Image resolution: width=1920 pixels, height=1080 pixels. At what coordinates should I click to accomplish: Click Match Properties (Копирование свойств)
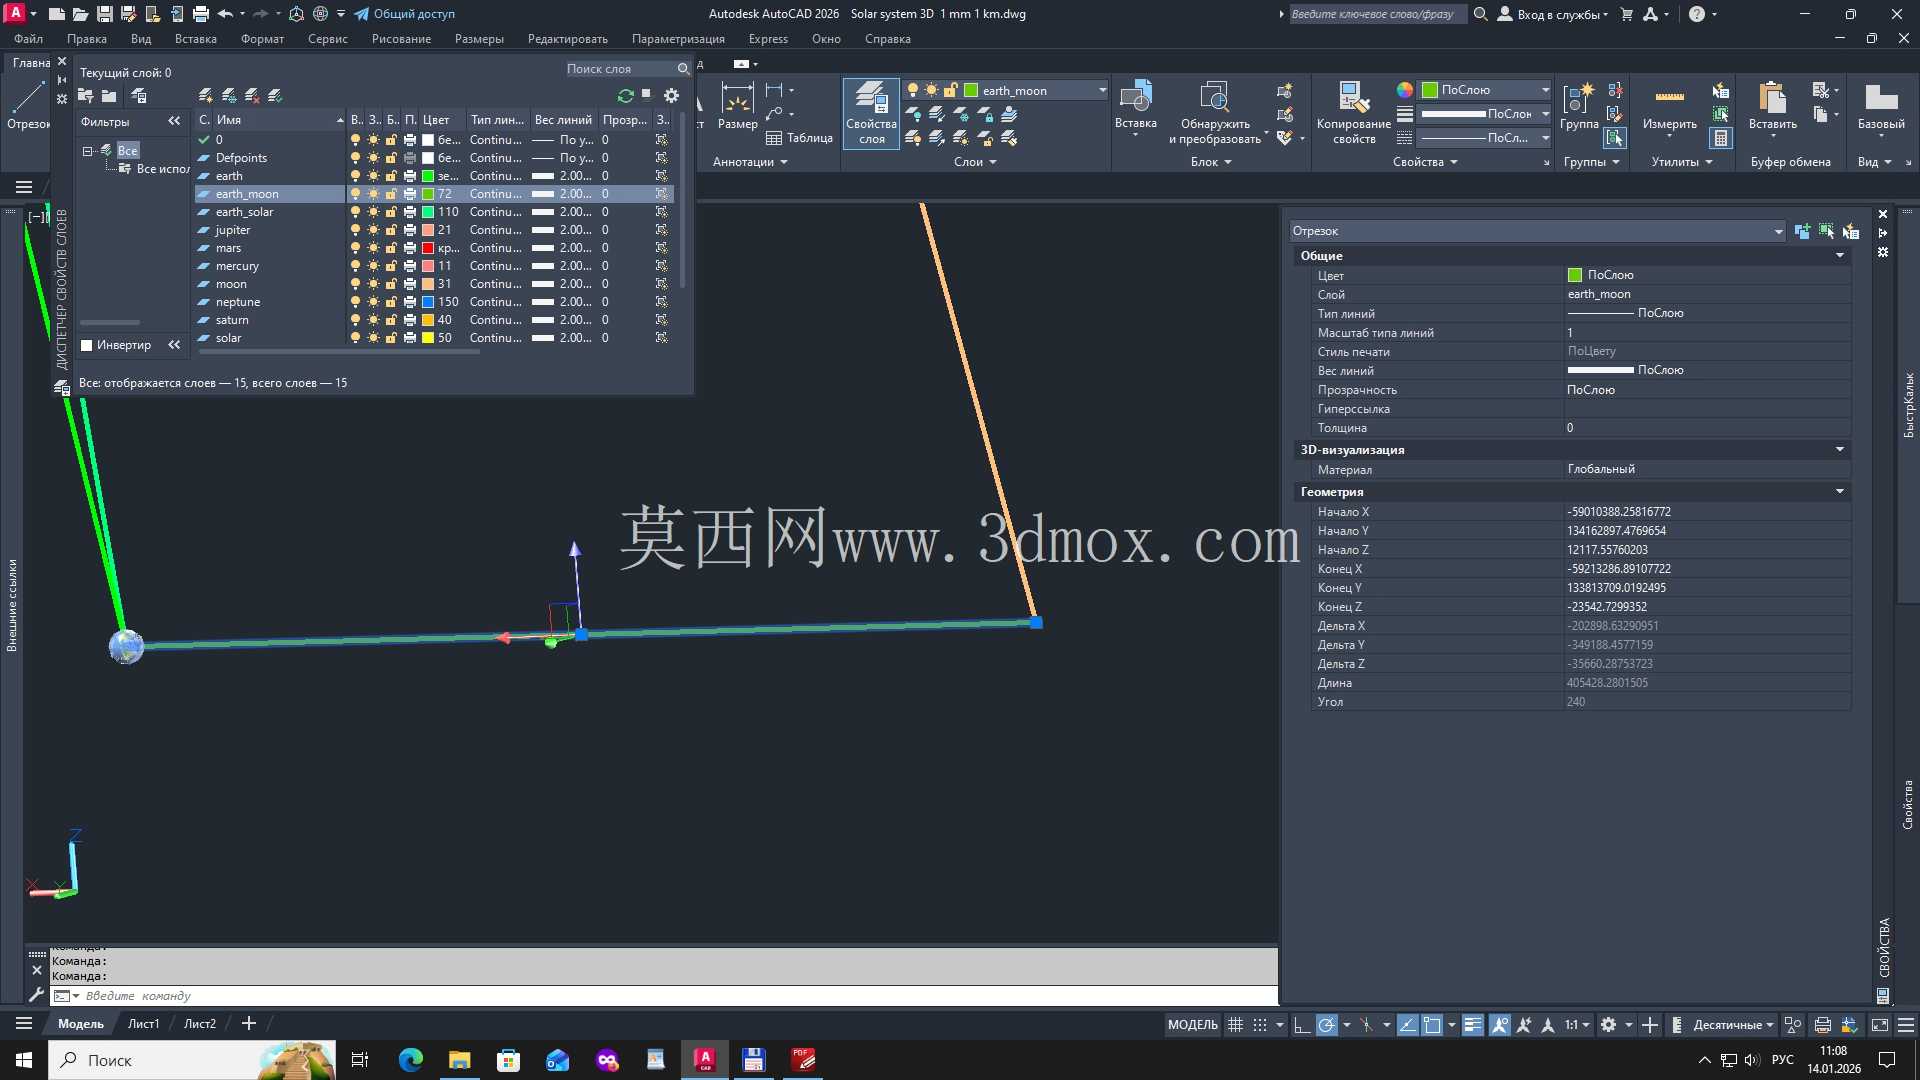click(1354, 113)
